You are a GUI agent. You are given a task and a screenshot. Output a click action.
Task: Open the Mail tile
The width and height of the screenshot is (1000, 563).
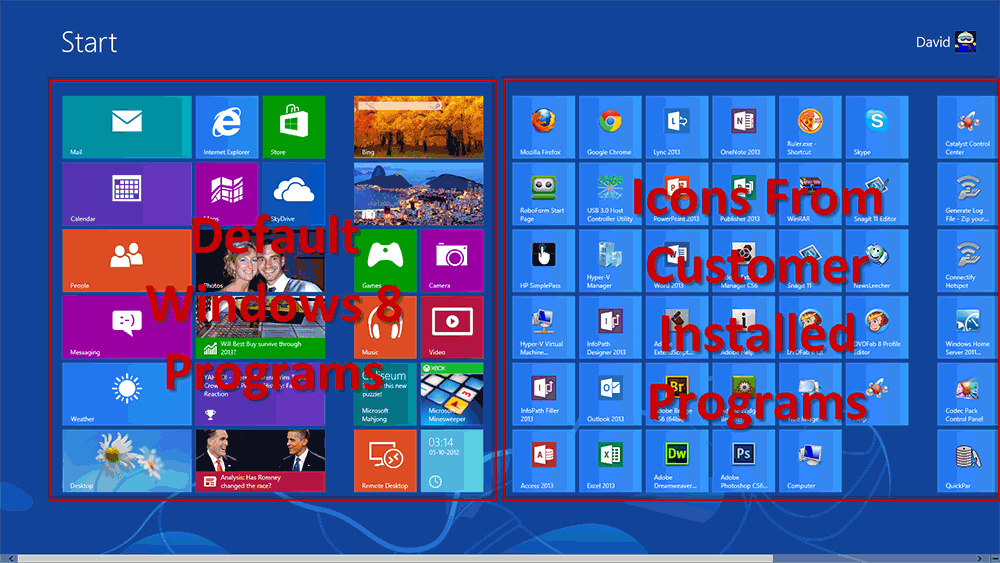[x=127, y=127]
